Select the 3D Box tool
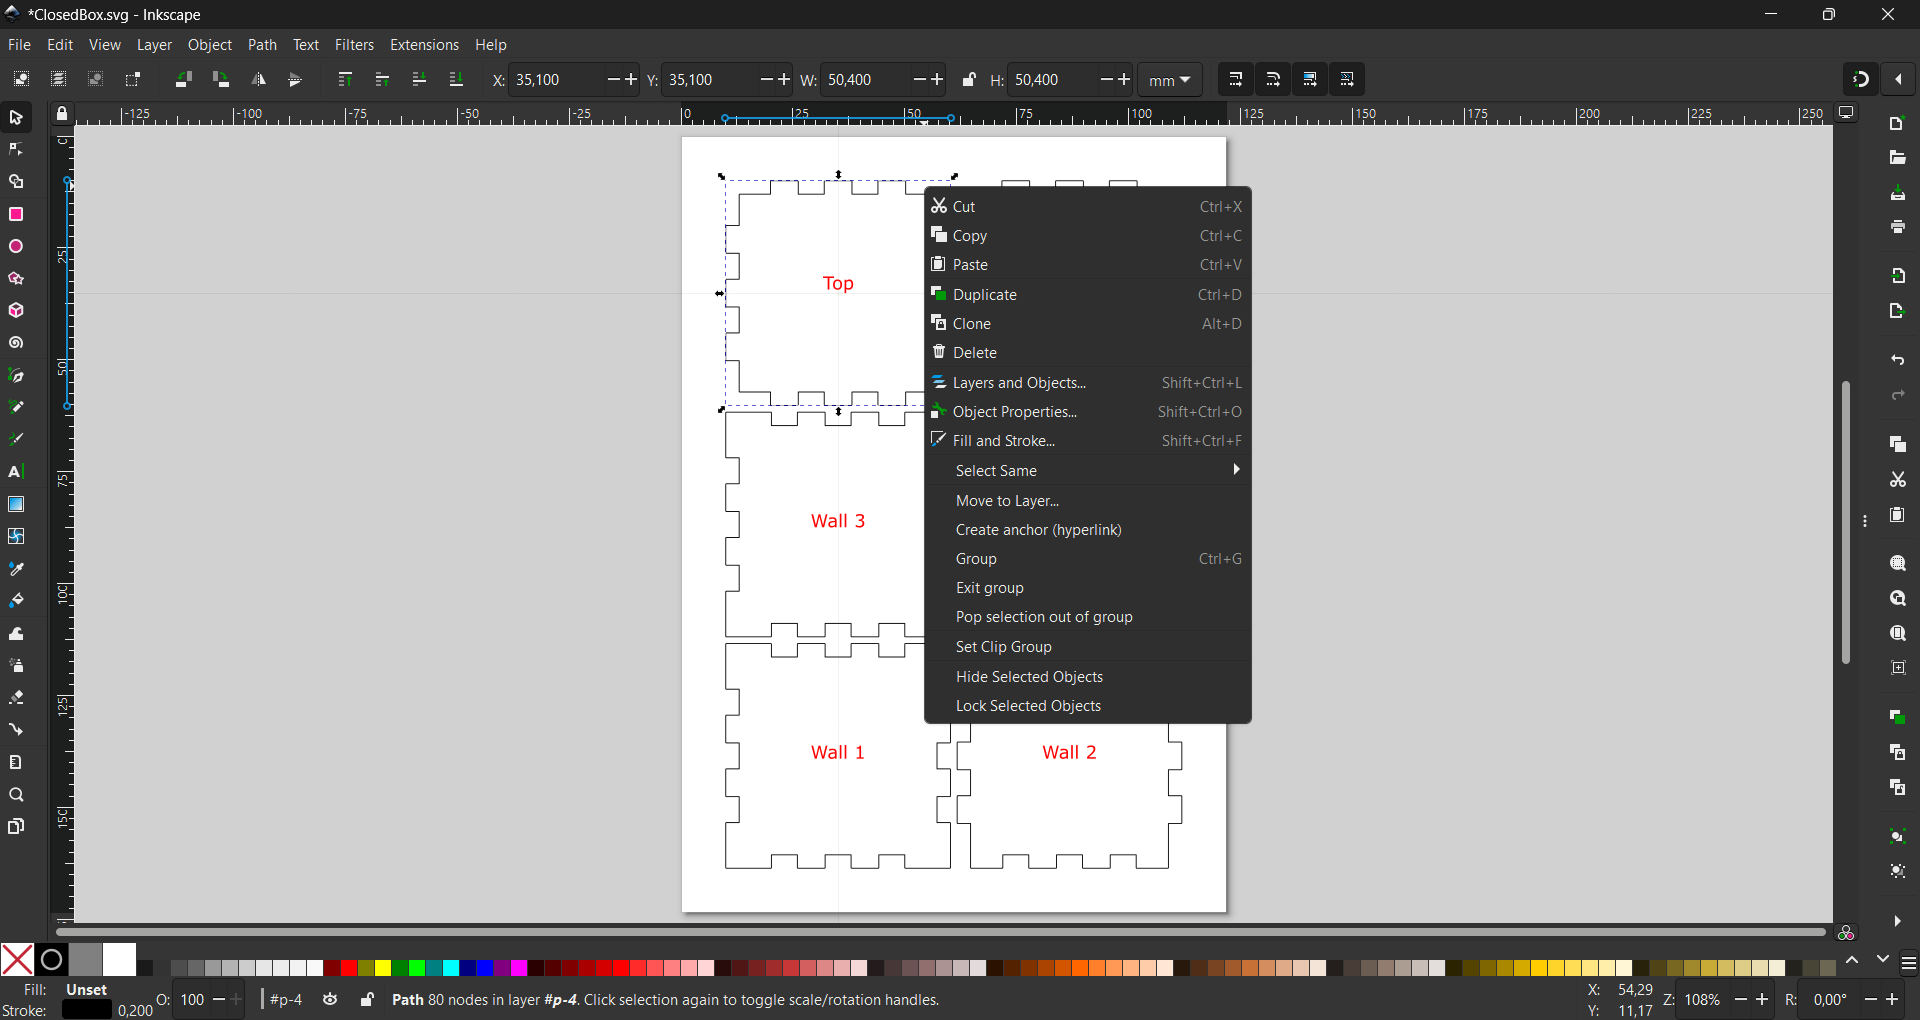This screenshot has height=1020, width=1920. (x=16, y=311)
